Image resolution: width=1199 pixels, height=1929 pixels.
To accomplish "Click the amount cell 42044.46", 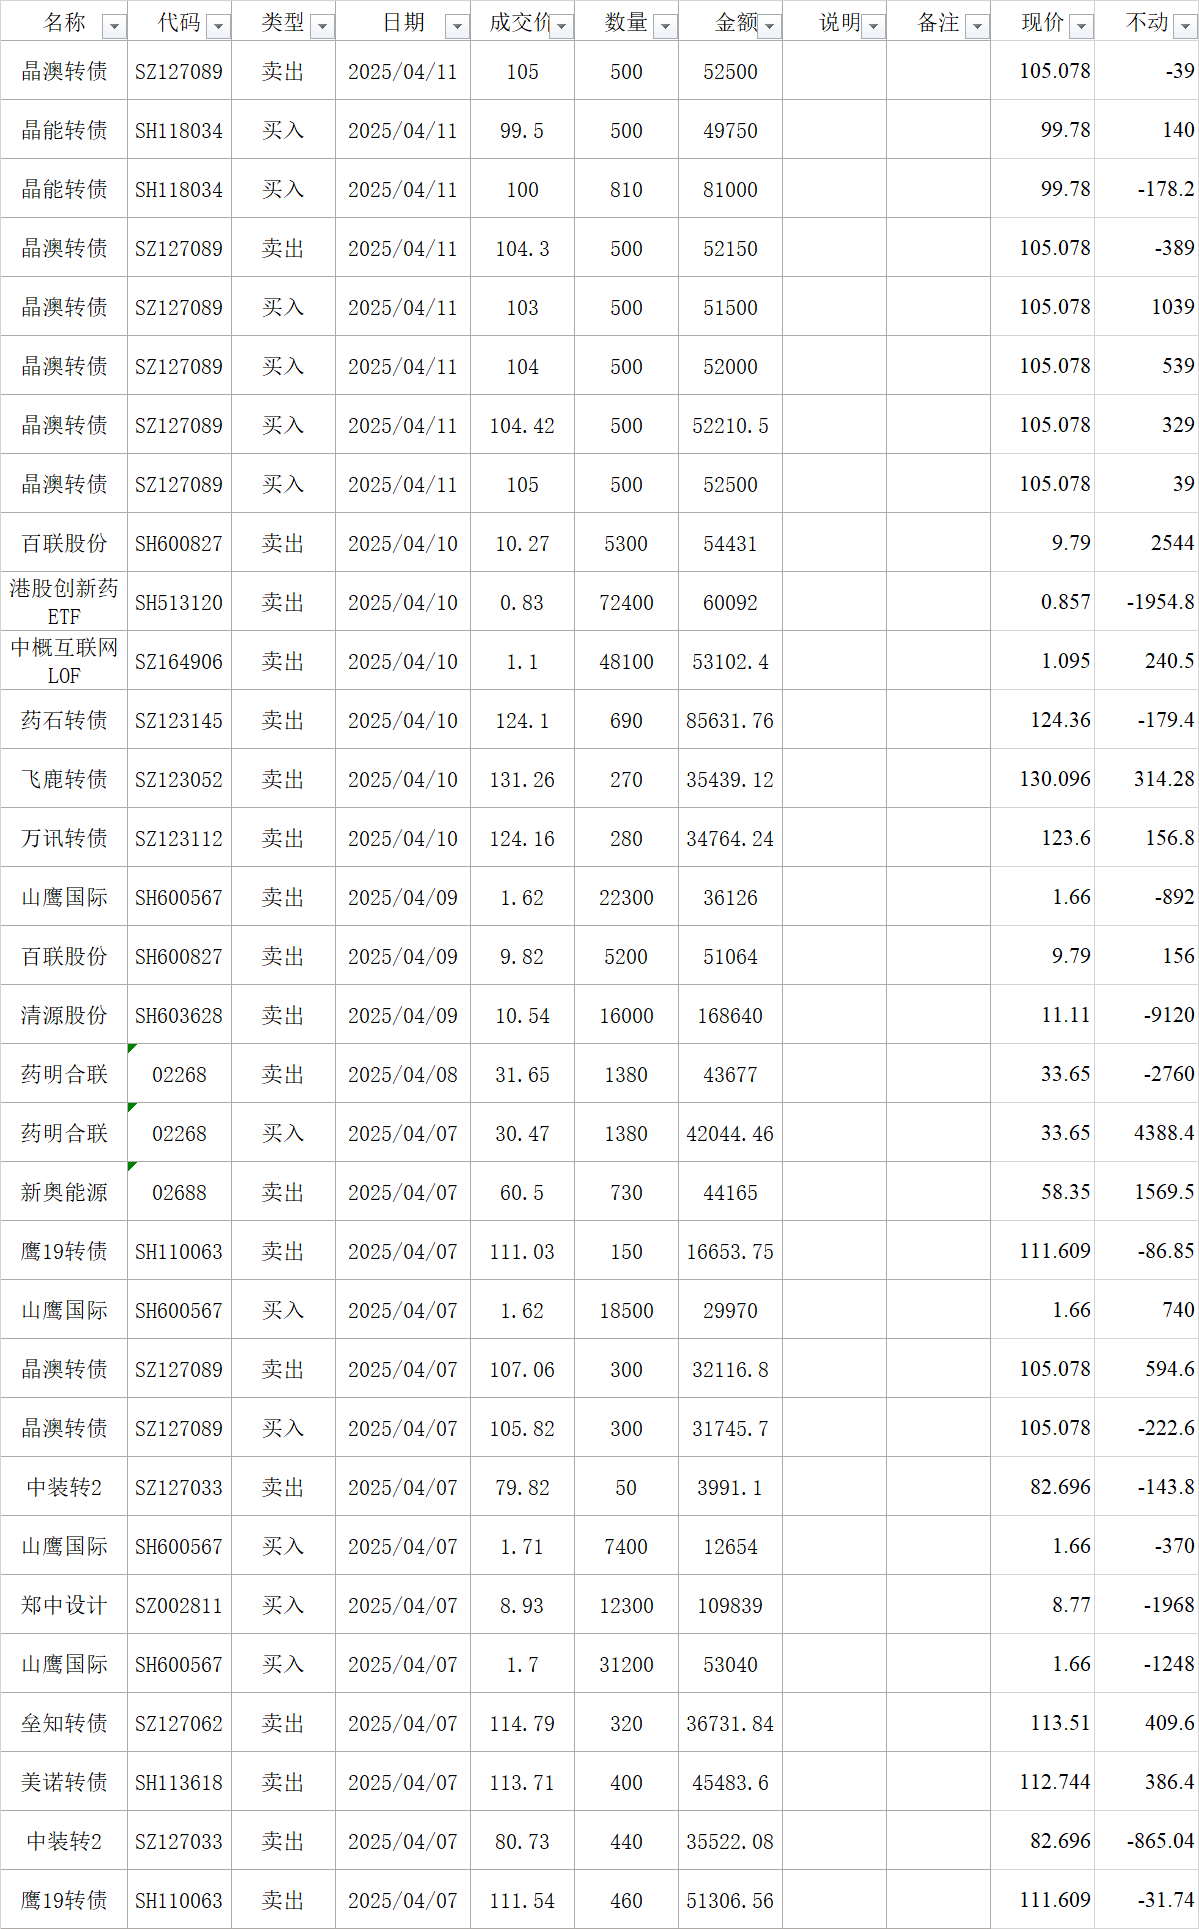I will (730, 1133).
